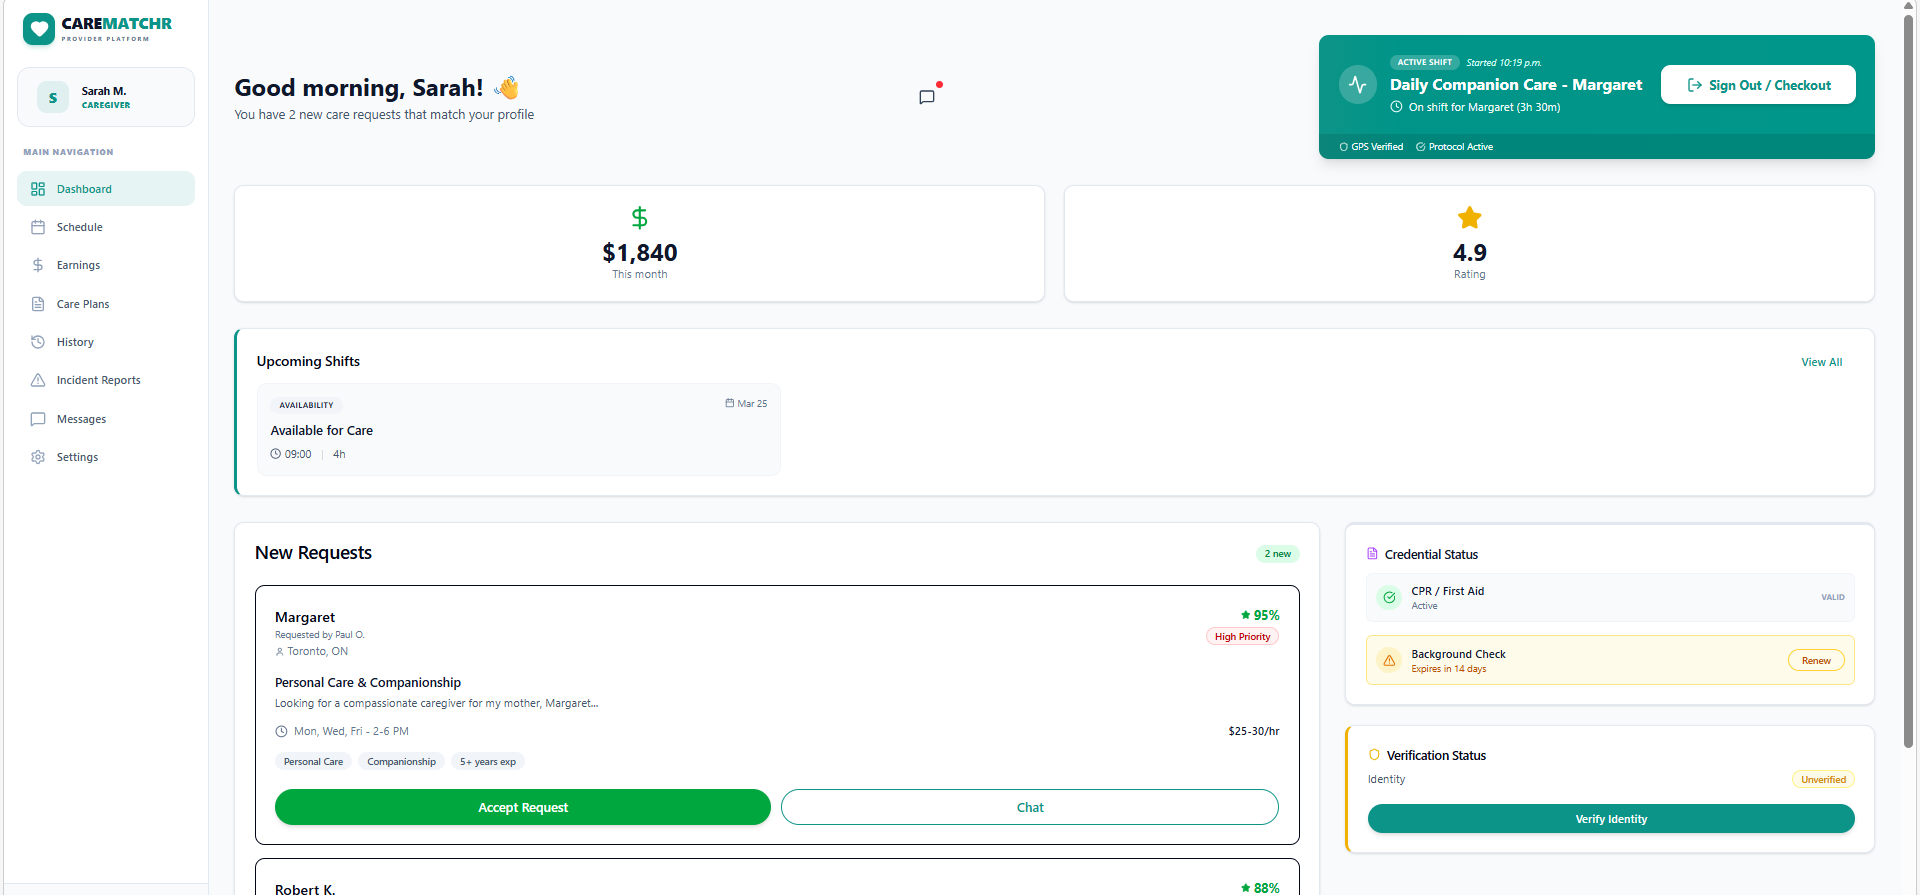
Task: Click the 5+ years exp tag
Action: 488,762
